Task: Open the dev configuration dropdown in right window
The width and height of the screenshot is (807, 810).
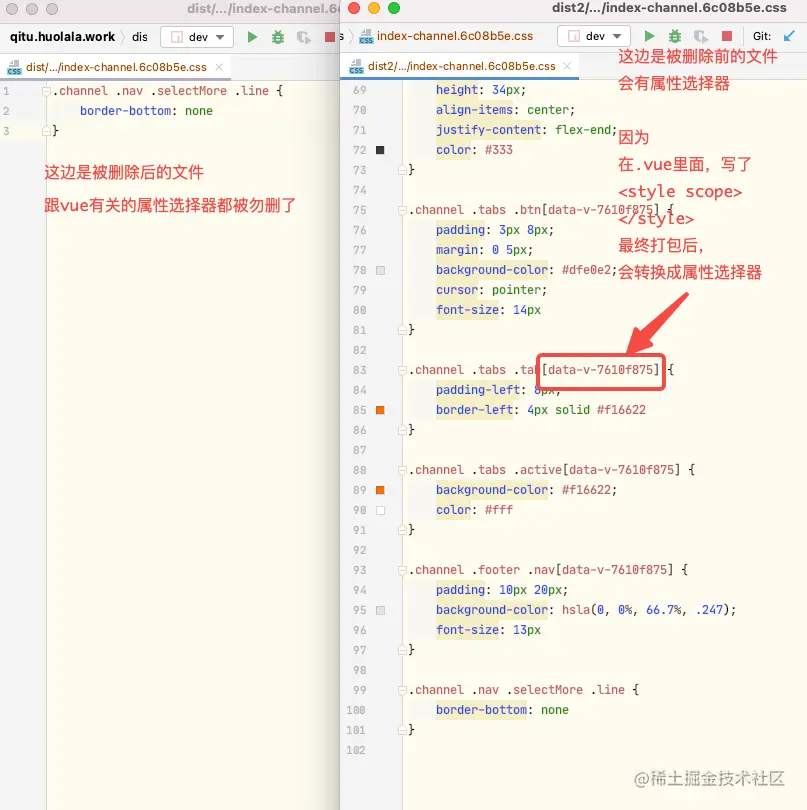Action: (x=595, y=37)
